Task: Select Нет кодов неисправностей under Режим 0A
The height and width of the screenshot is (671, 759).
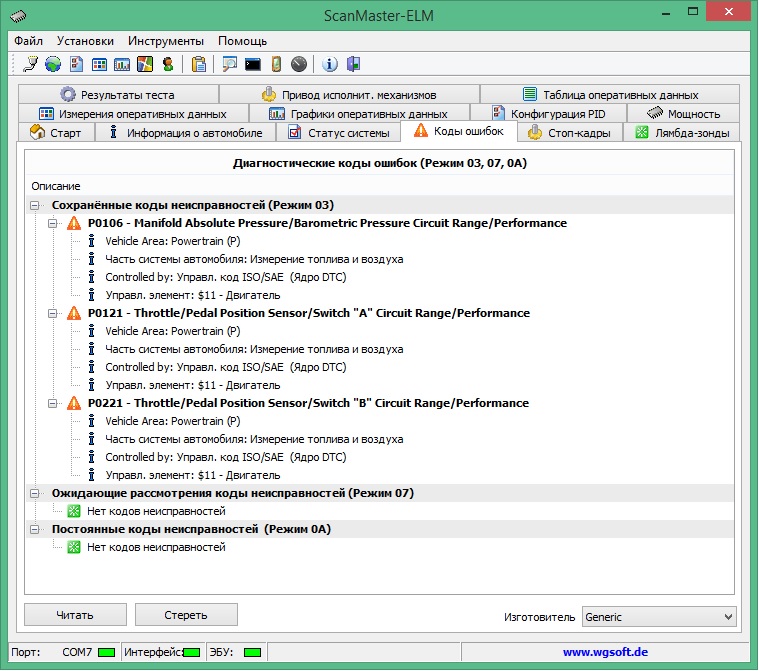Action: (x=156, y=548)
